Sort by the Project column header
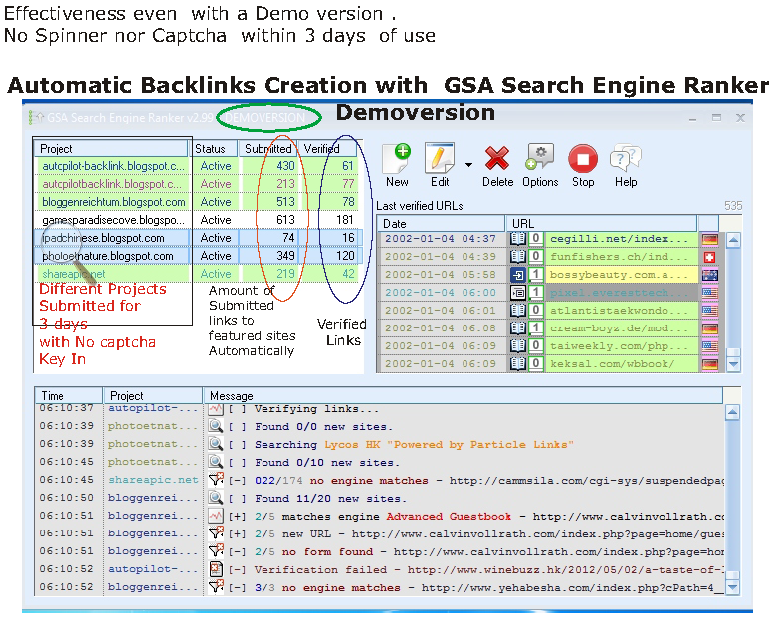 coord(111,149)
